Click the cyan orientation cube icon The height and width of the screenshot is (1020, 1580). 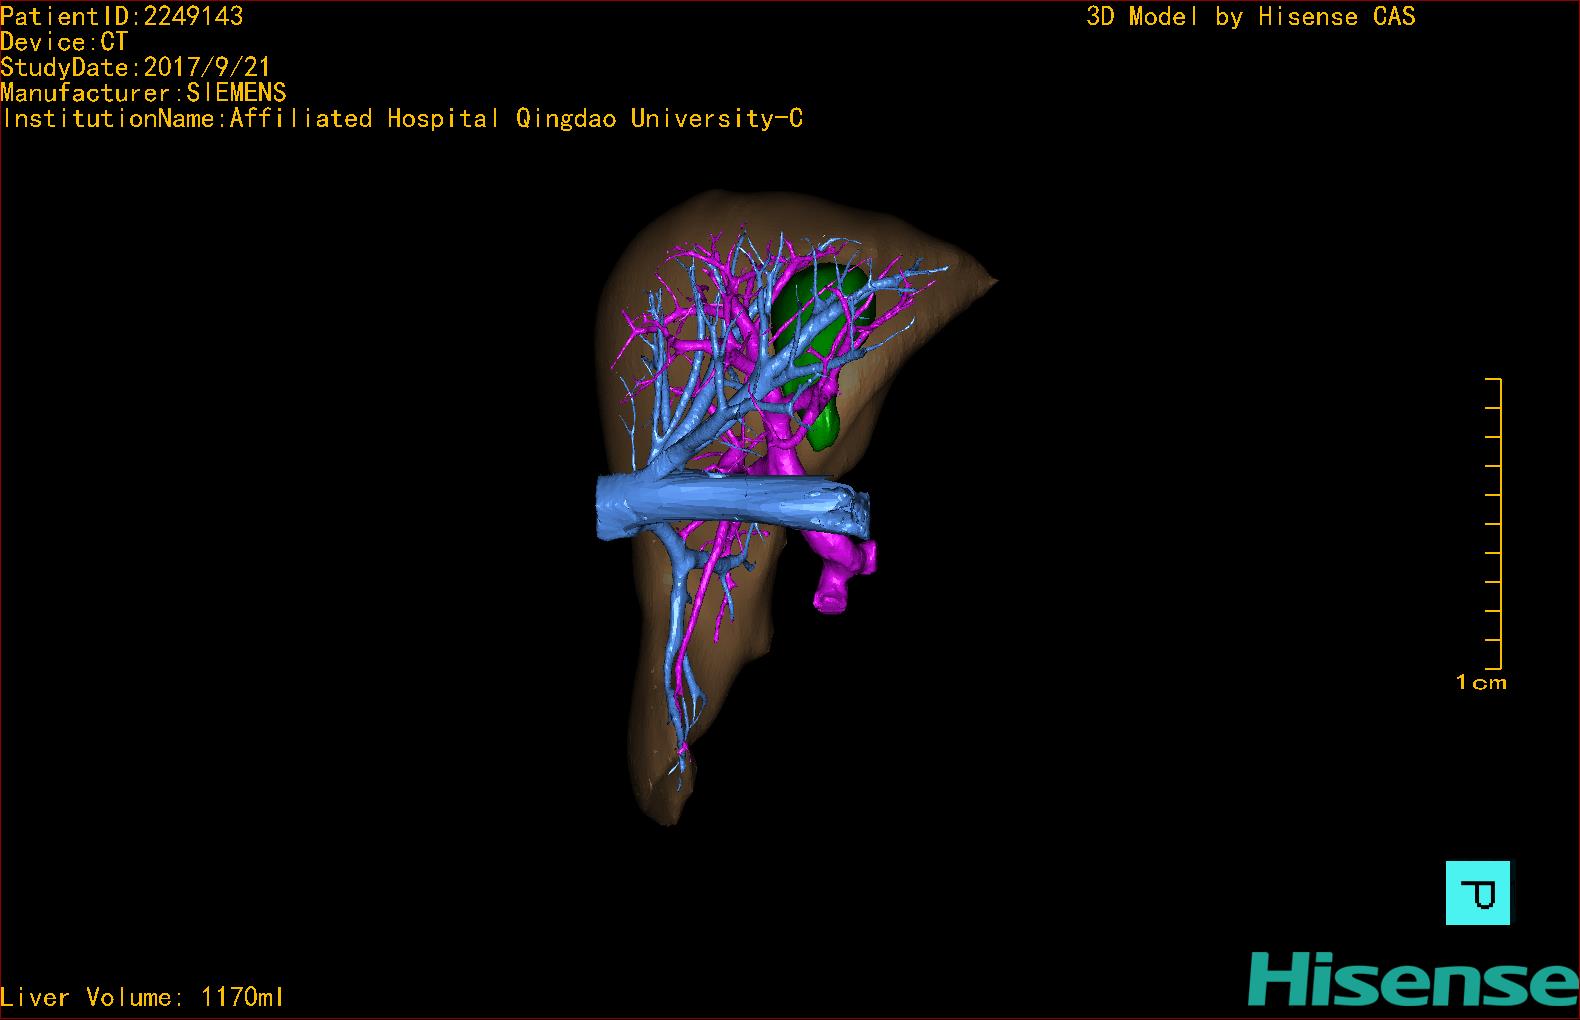(1478, 892)
